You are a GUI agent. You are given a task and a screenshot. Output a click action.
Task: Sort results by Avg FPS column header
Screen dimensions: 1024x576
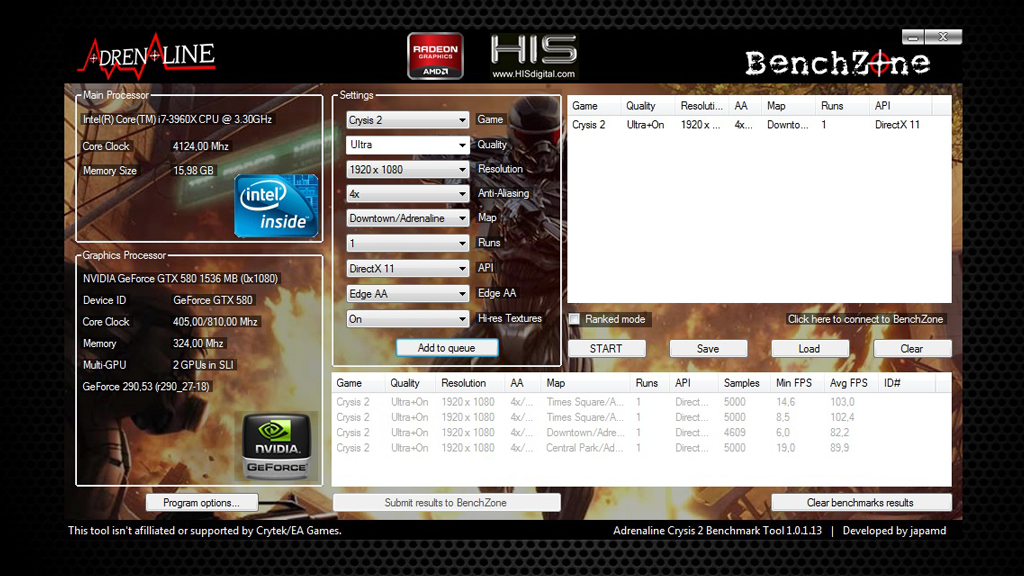pos(851,383)
